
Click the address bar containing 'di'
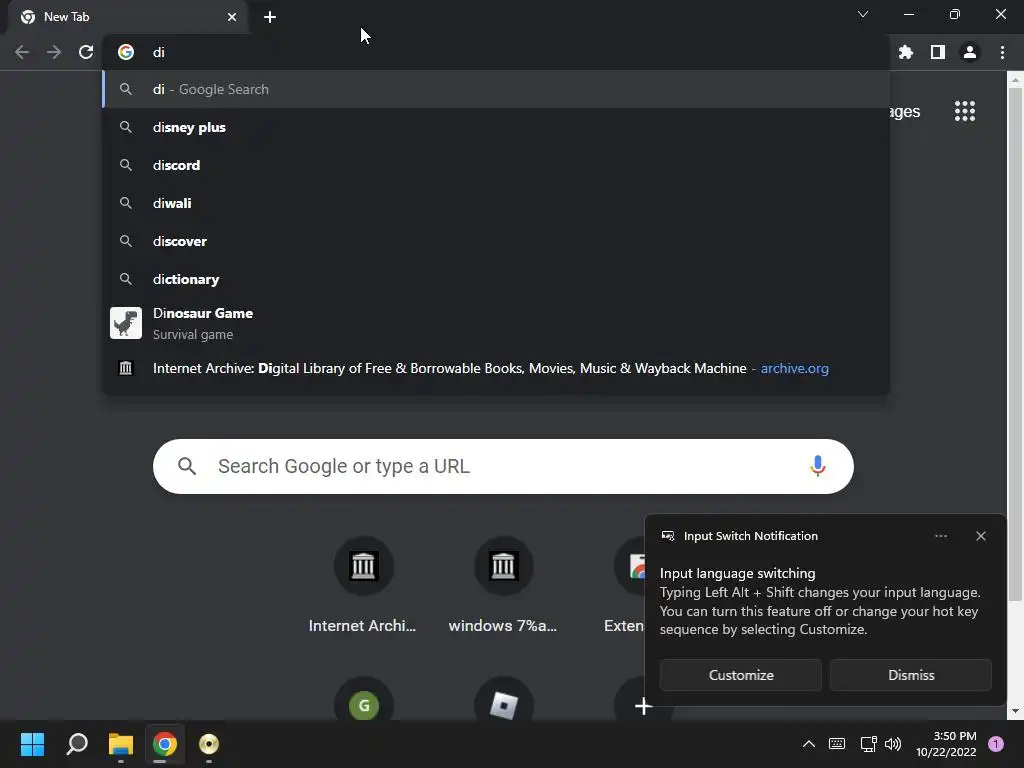[496, 52]
